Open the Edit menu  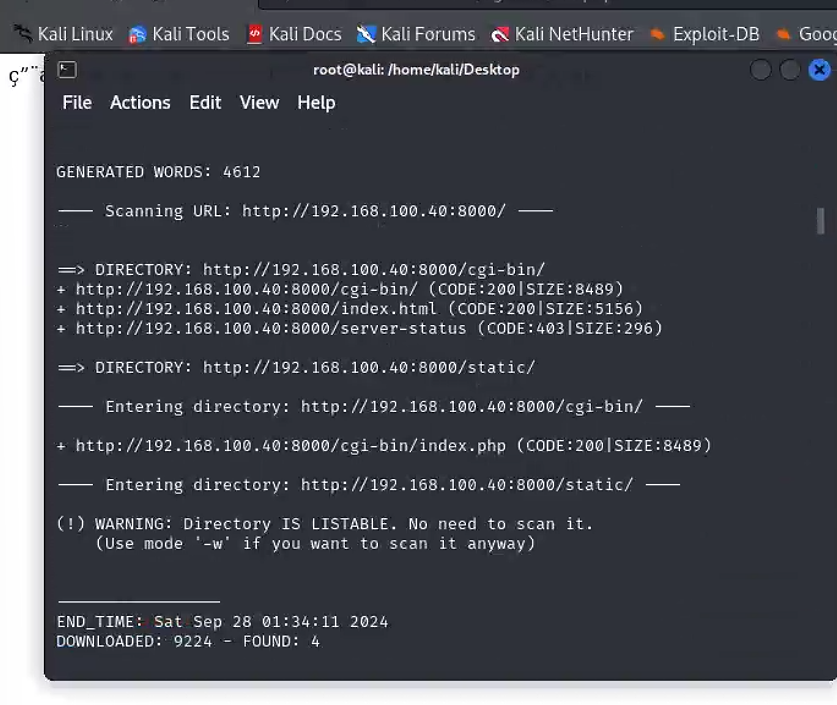[205, 102]
